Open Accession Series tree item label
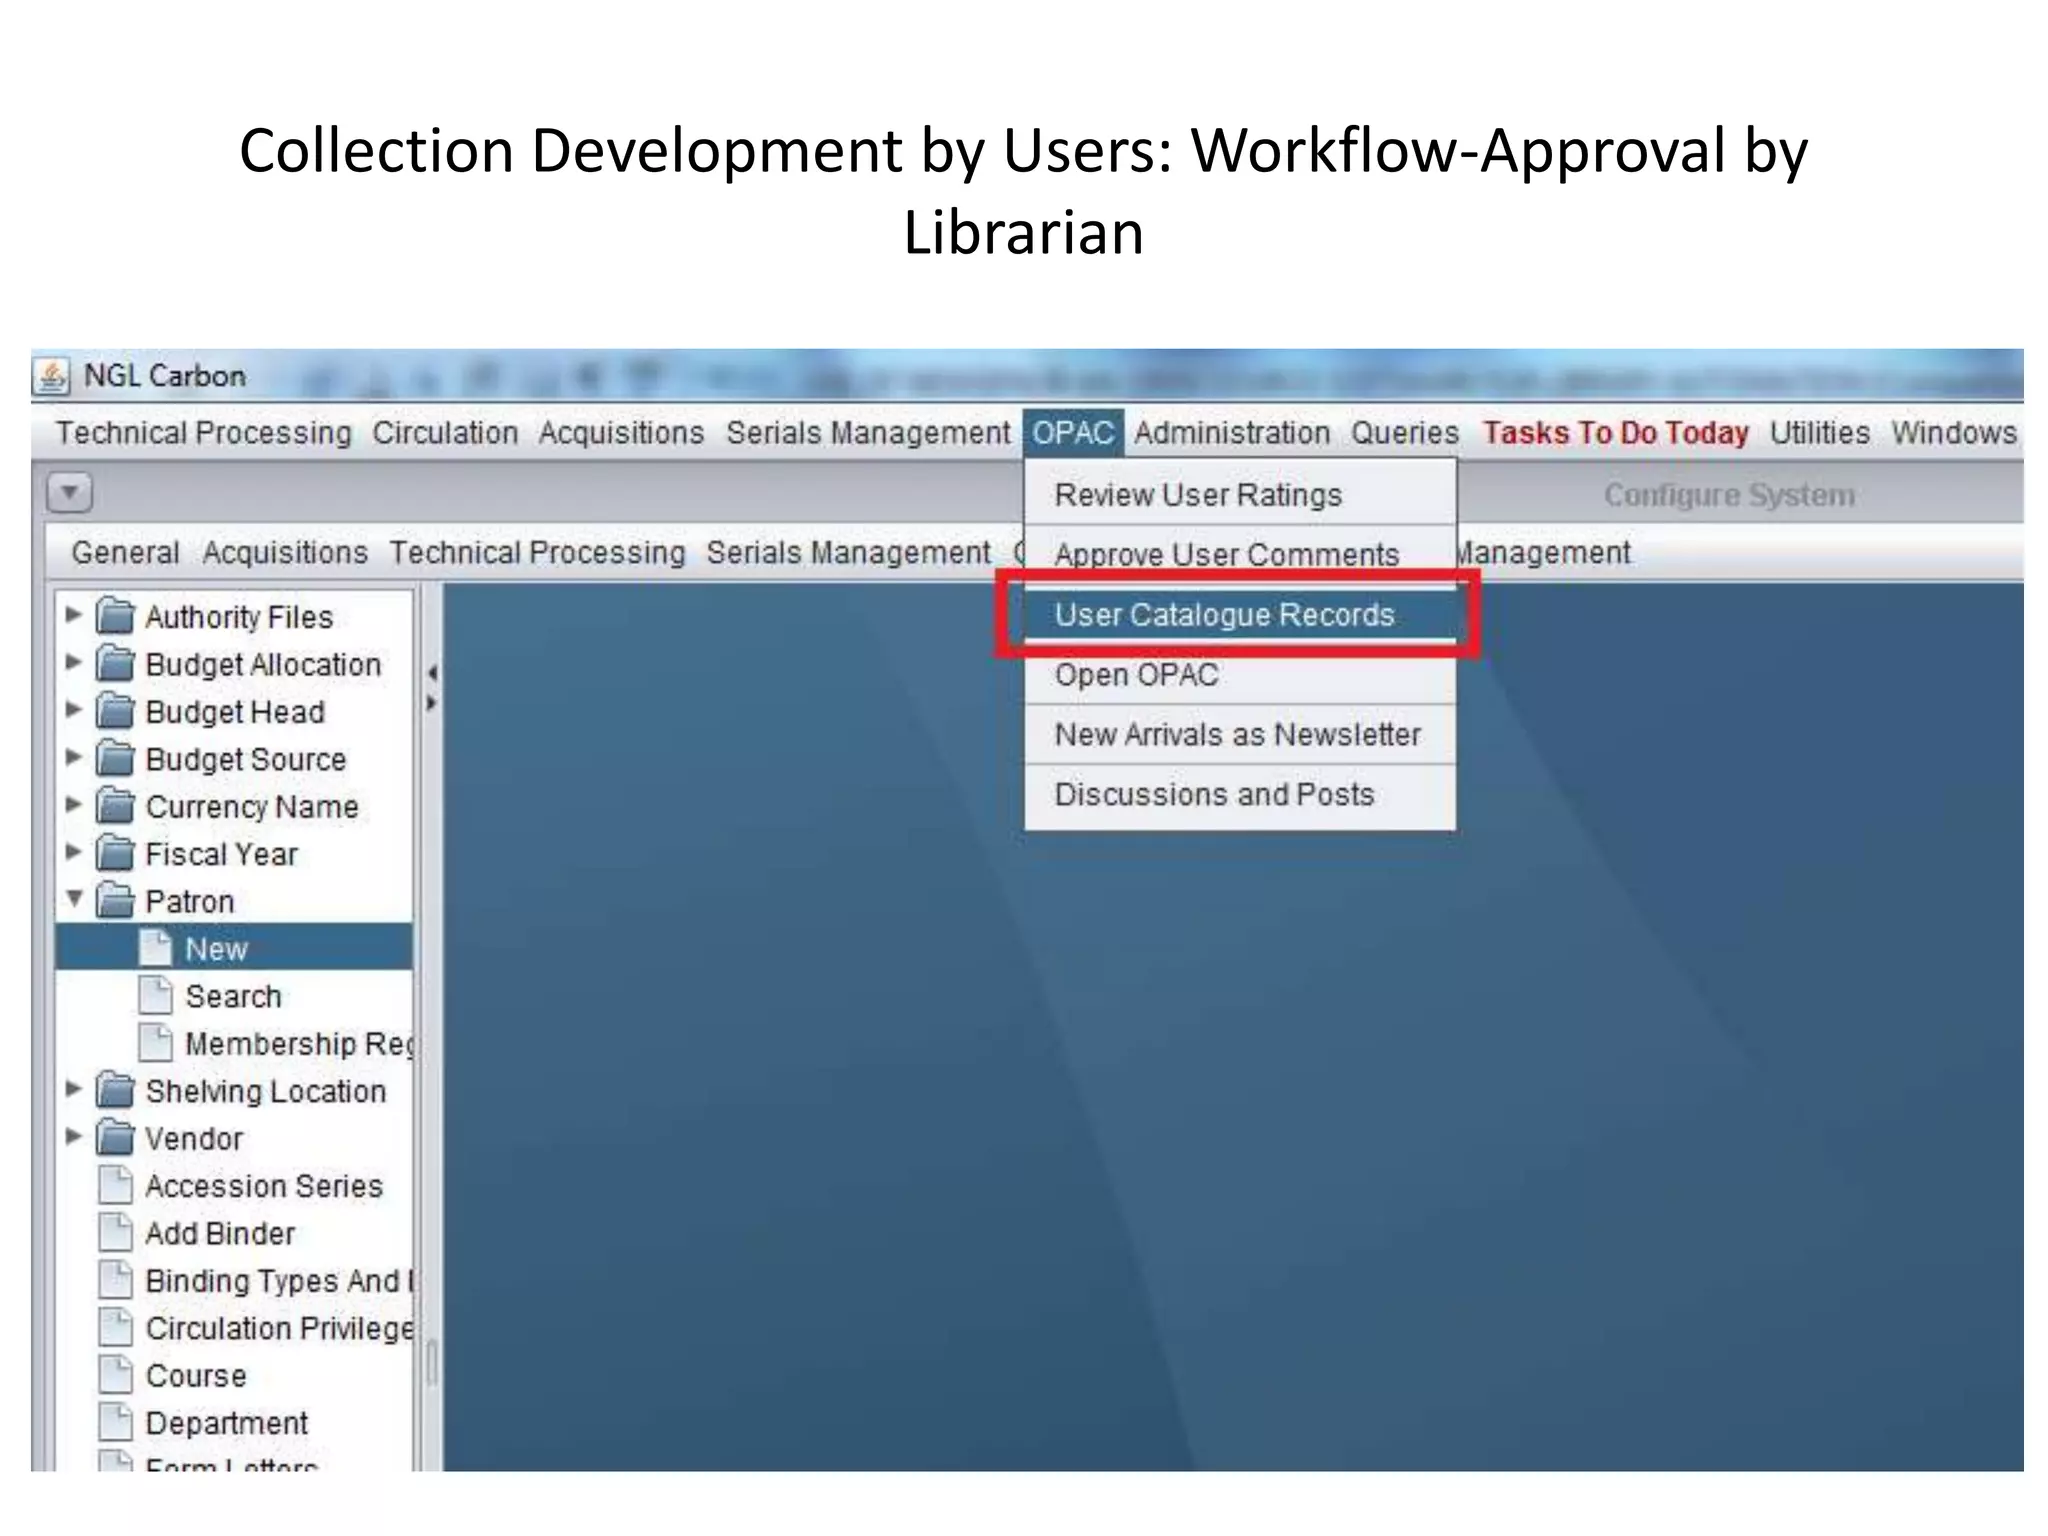The width and height of the screenshot is (2048, 1536). pos(264,1186)
